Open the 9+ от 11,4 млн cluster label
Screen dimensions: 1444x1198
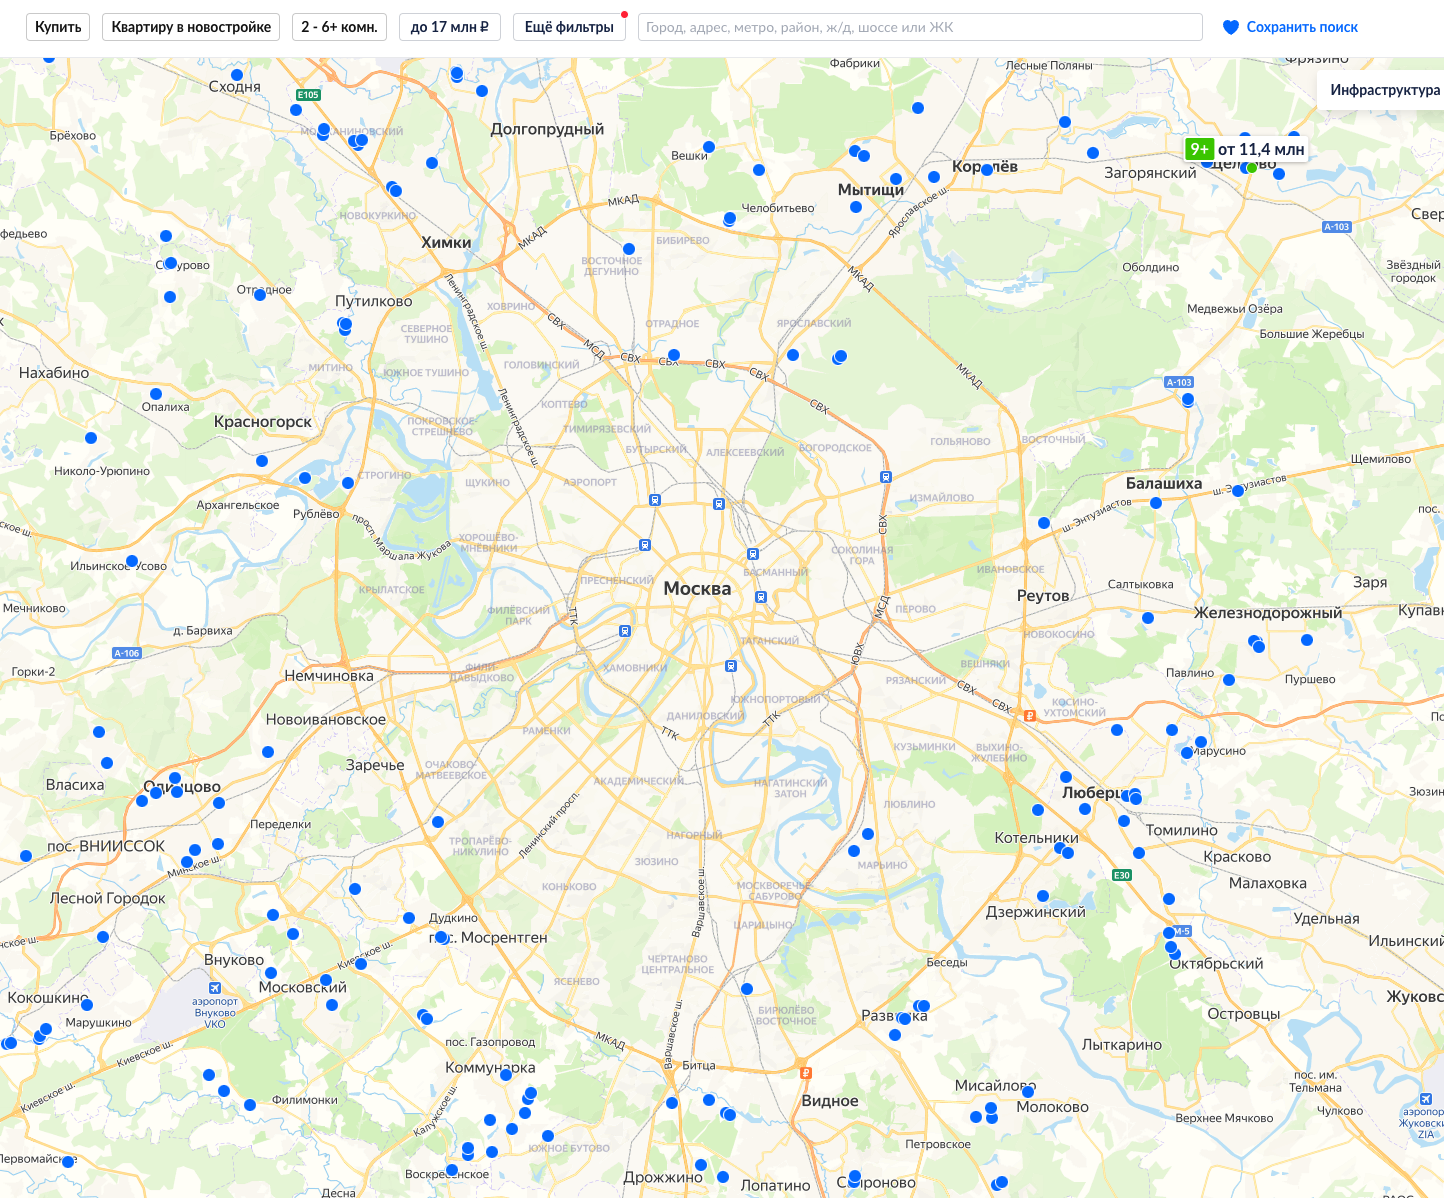pyautogui.click(x=1247, y=149)
